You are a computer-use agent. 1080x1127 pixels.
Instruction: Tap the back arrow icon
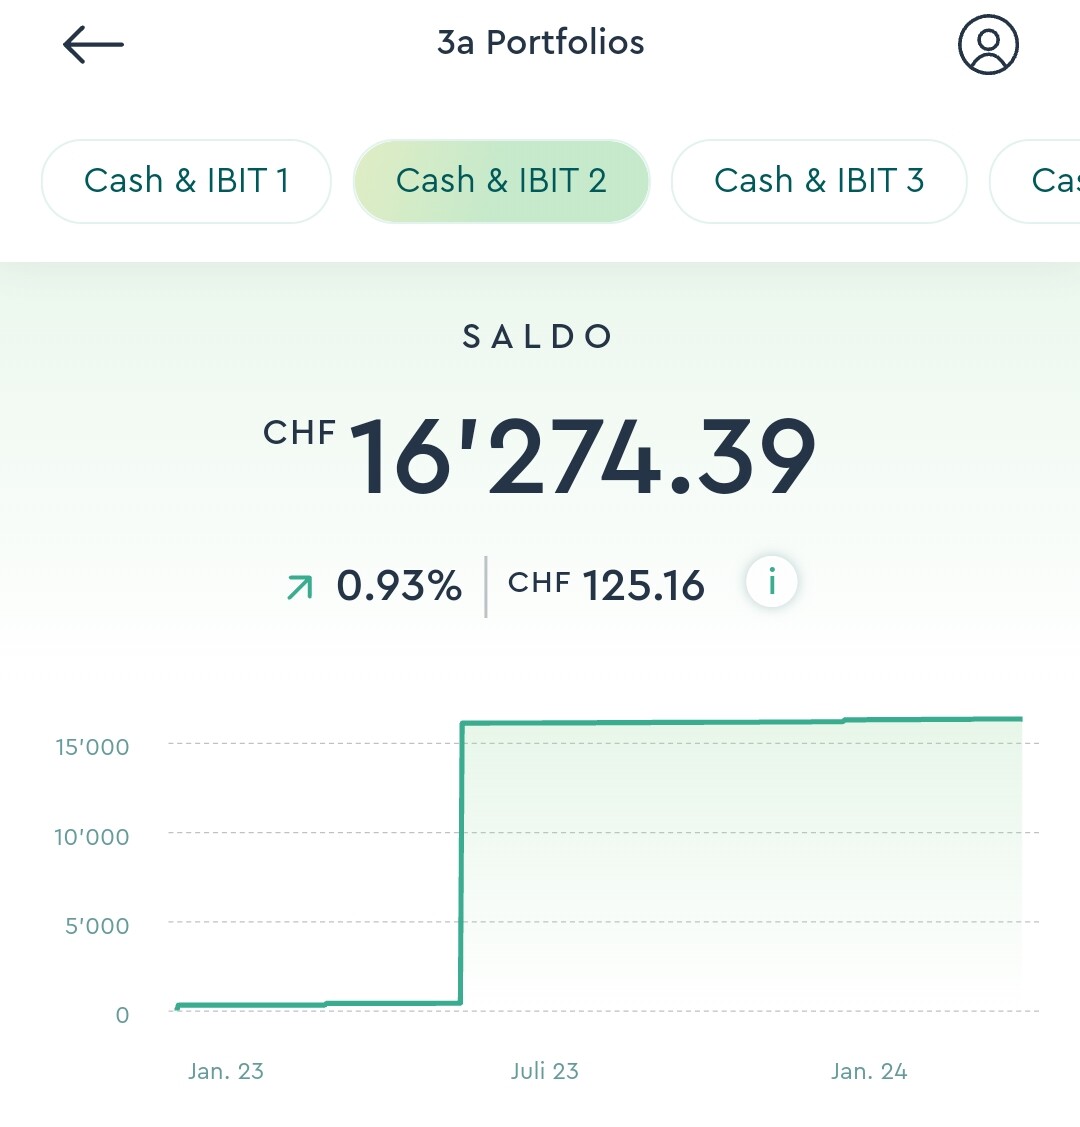[93, 45]
